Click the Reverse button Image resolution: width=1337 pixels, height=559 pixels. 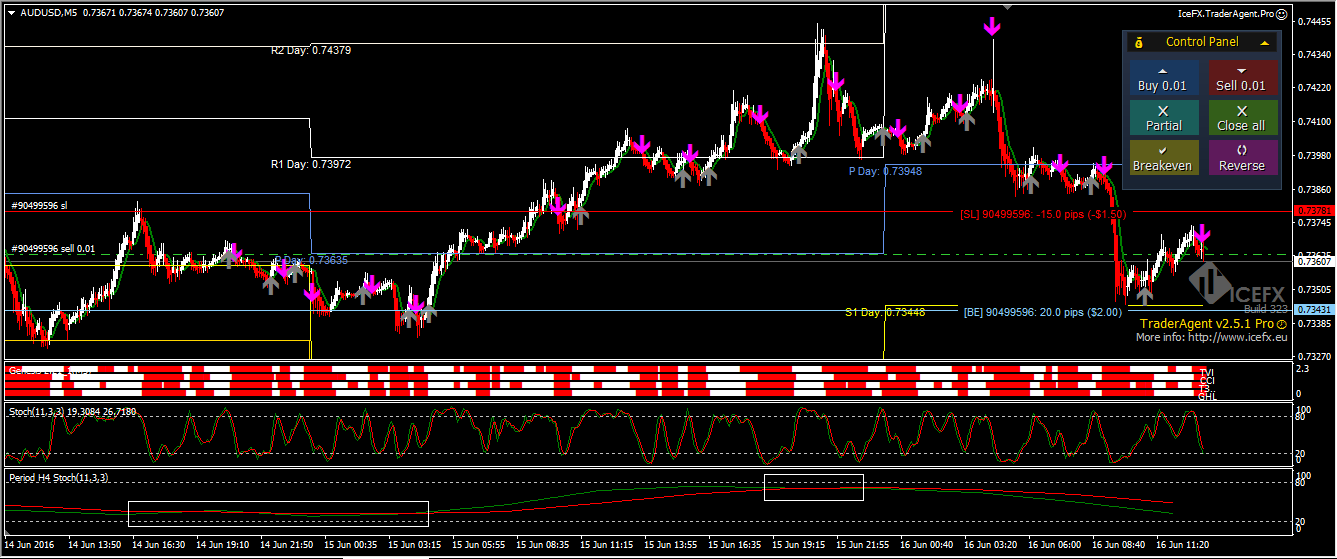(x=1241, y=158)
